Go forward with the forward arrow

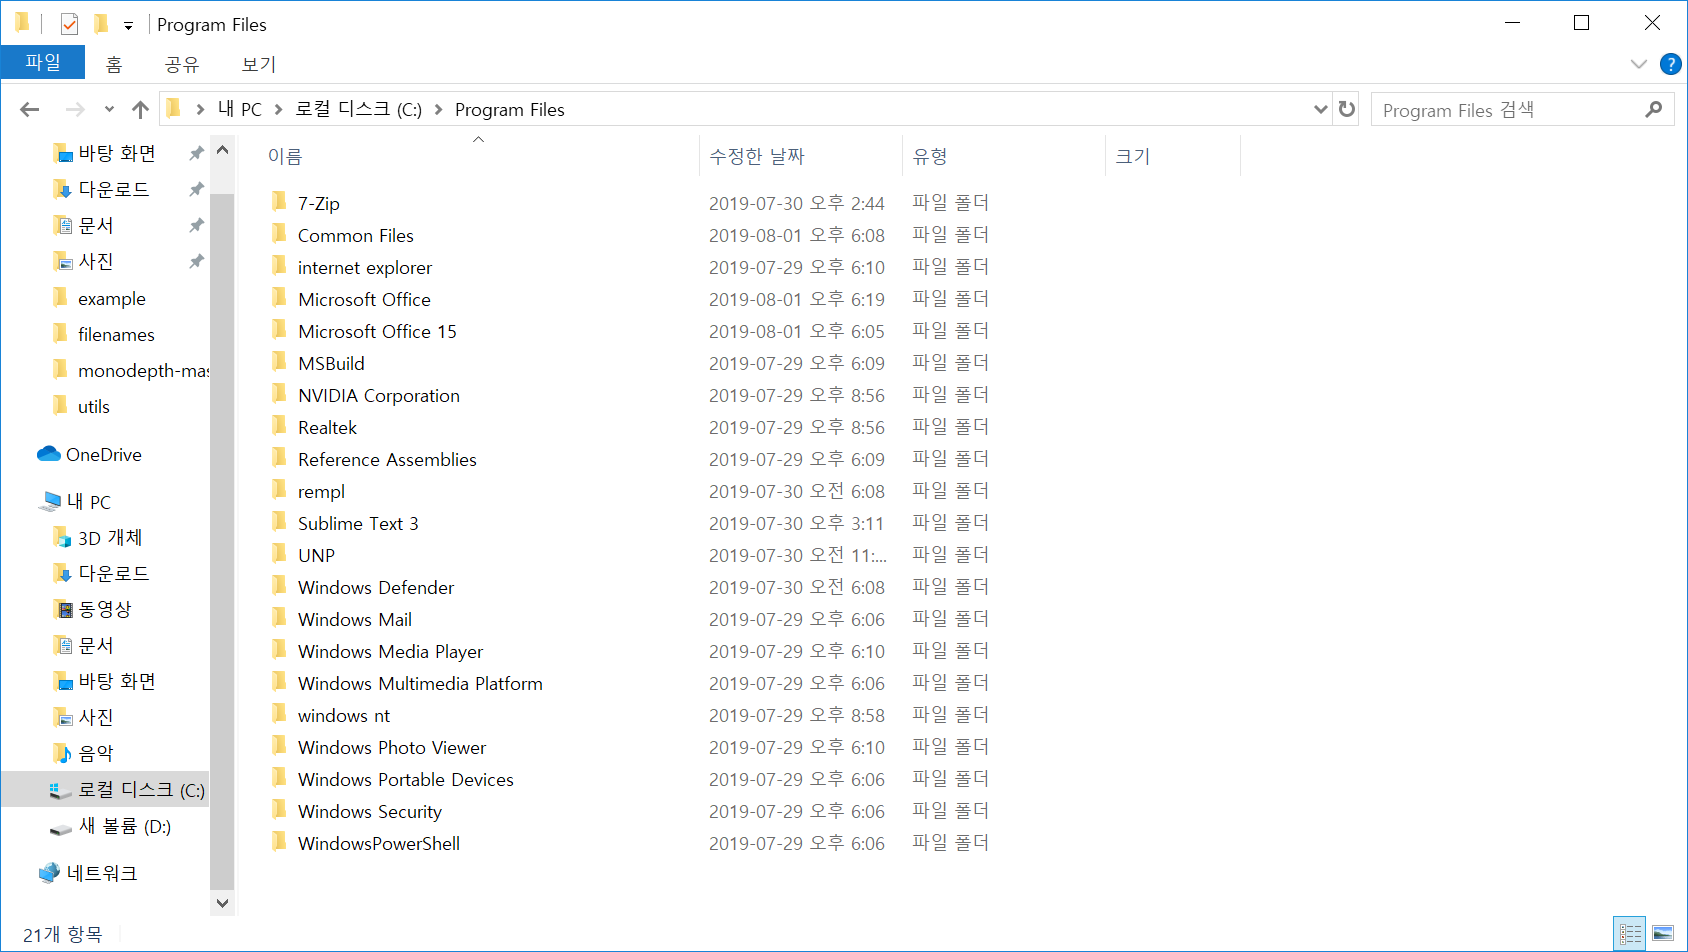coord(75,109)
